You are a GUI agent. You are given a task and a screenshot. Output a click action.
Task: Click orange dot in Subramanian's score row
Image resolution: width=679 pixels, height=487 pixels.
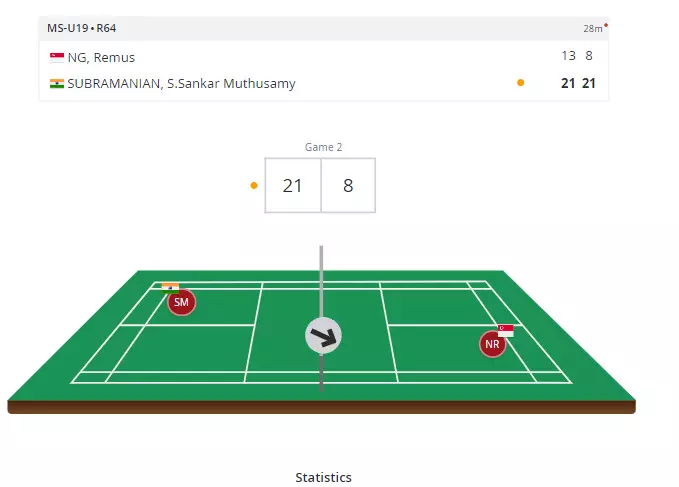tap(520, 83)
